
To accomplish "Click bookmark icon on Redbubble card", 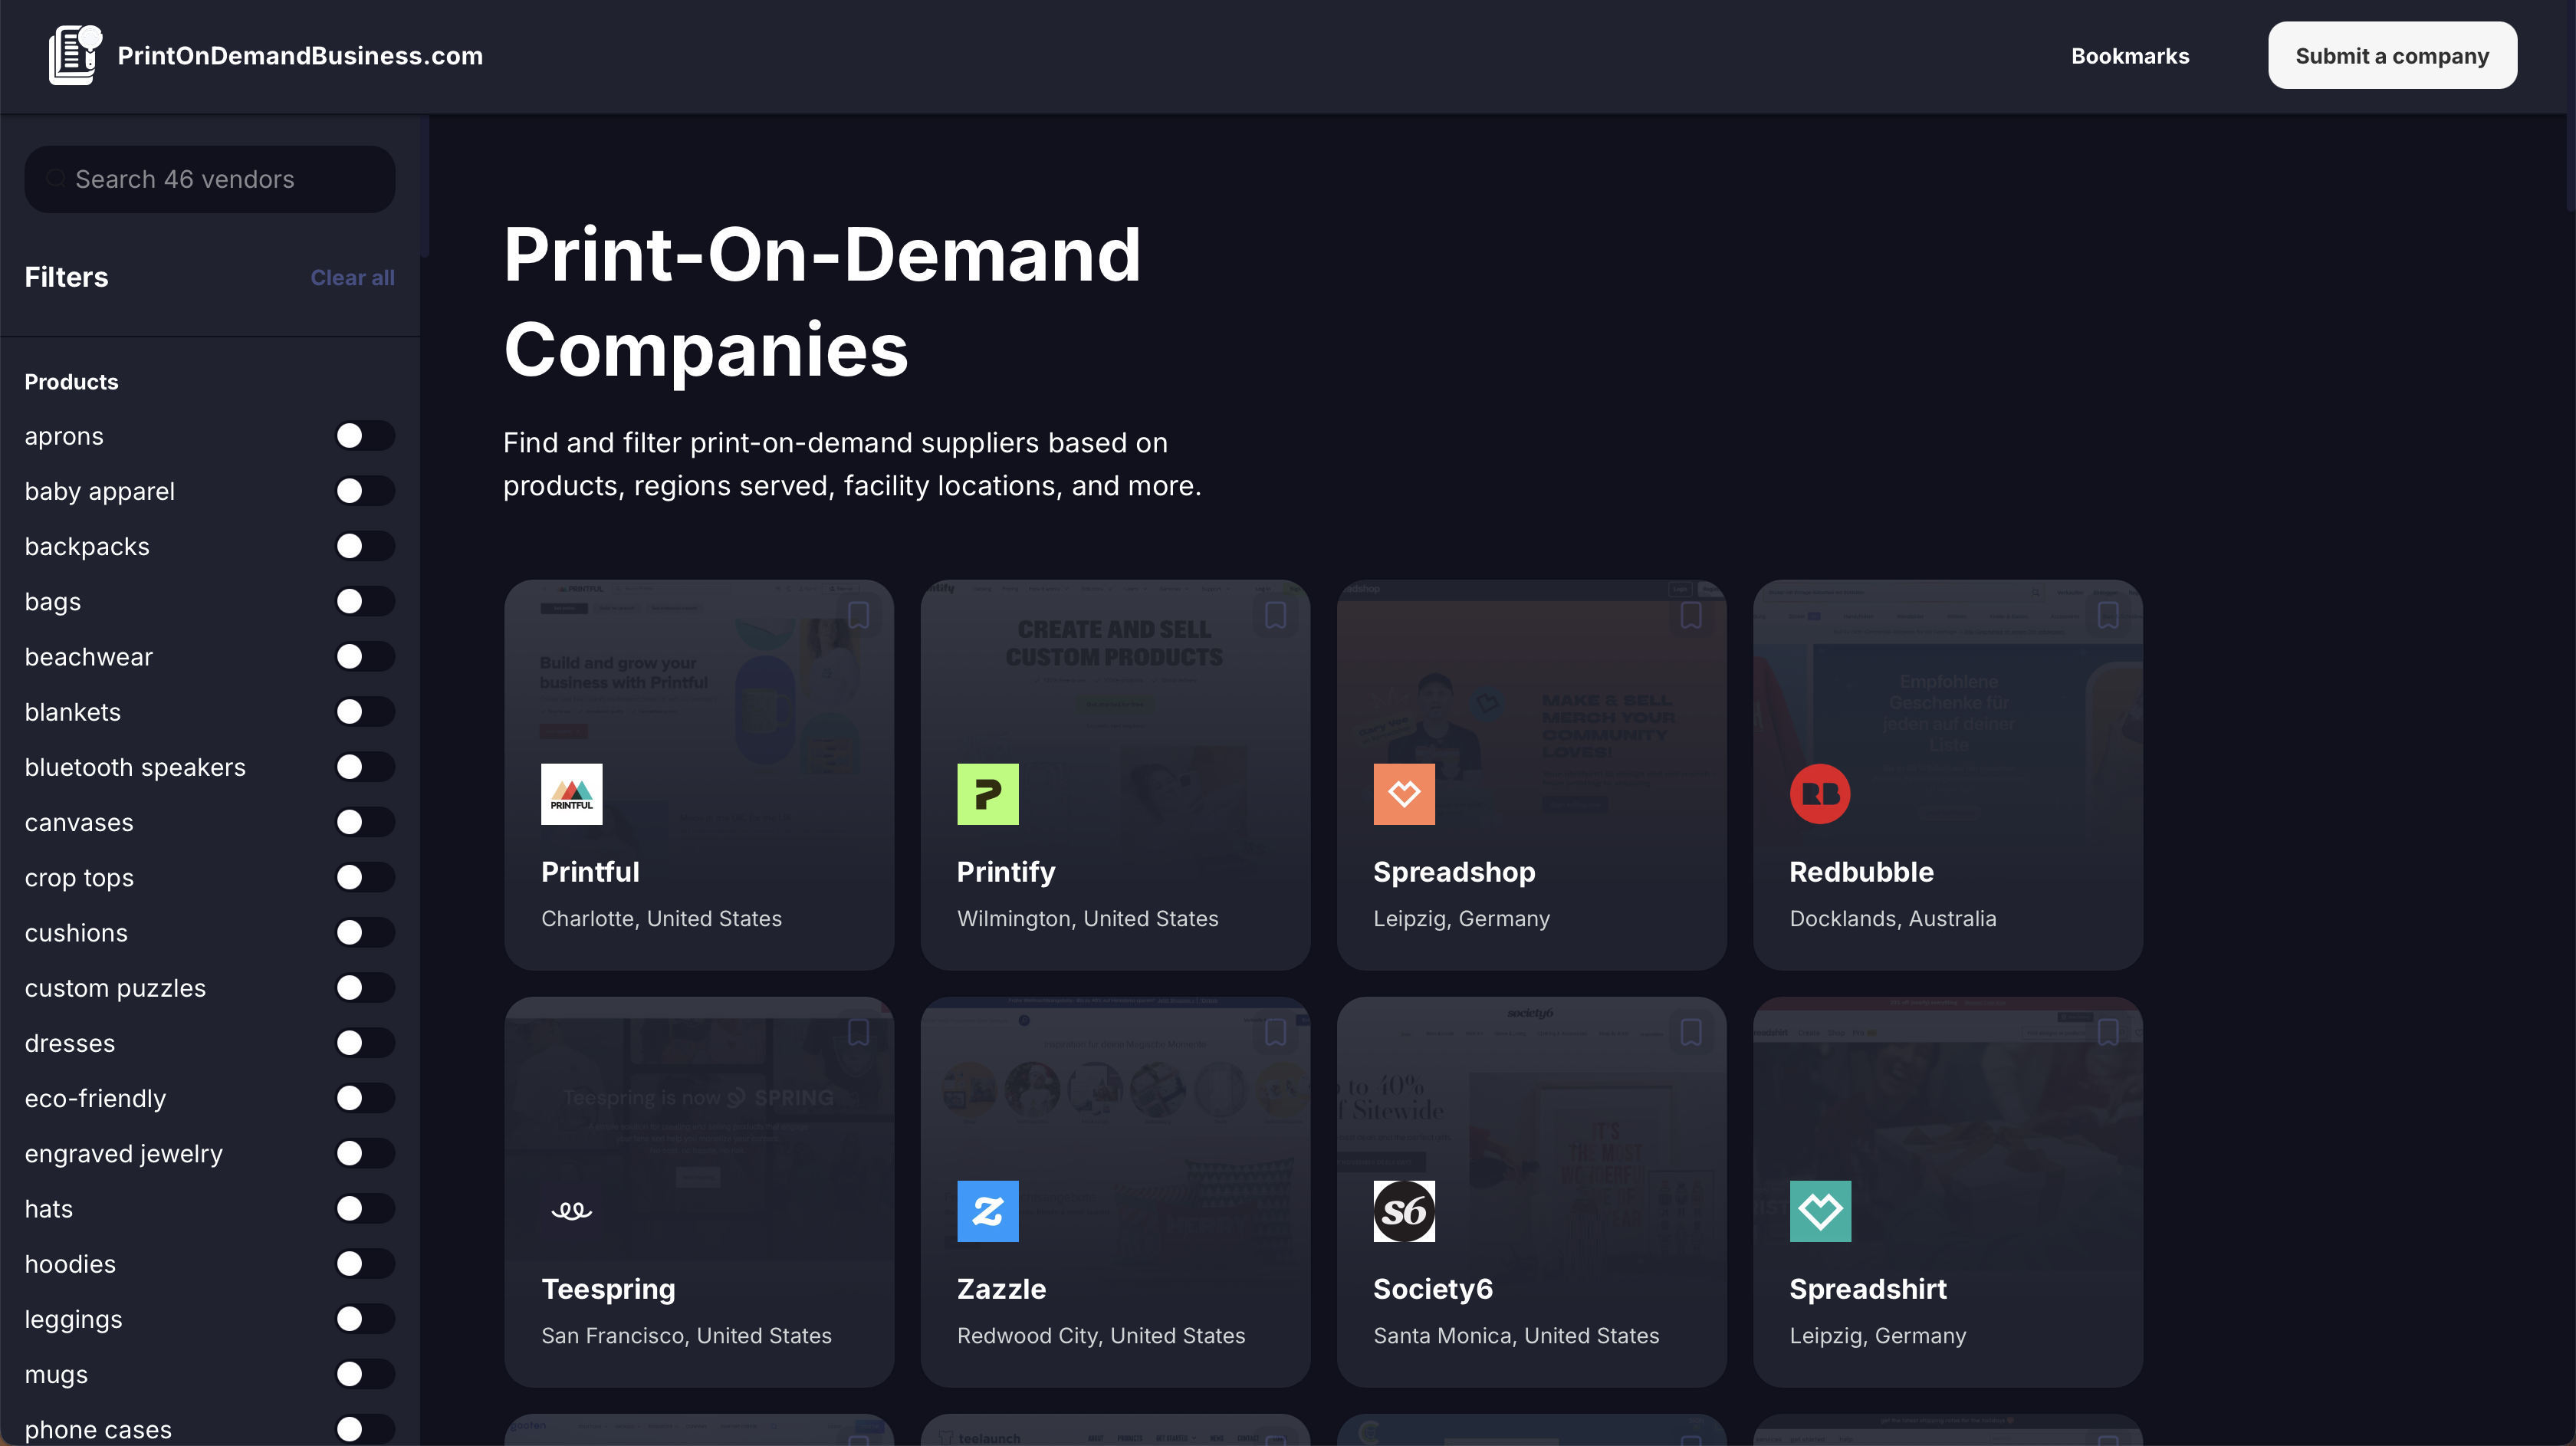I will pos(2107,615).
